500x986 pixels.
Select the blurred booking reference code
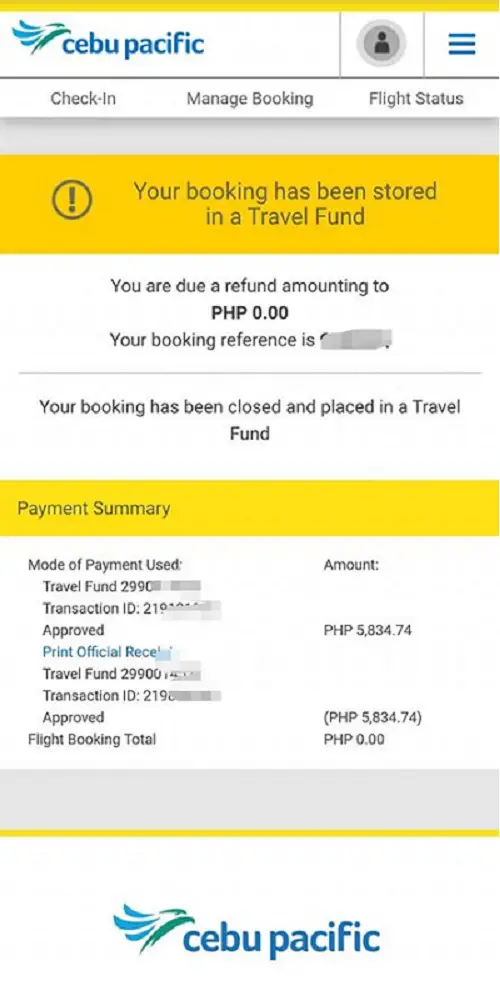click(356, 340)
